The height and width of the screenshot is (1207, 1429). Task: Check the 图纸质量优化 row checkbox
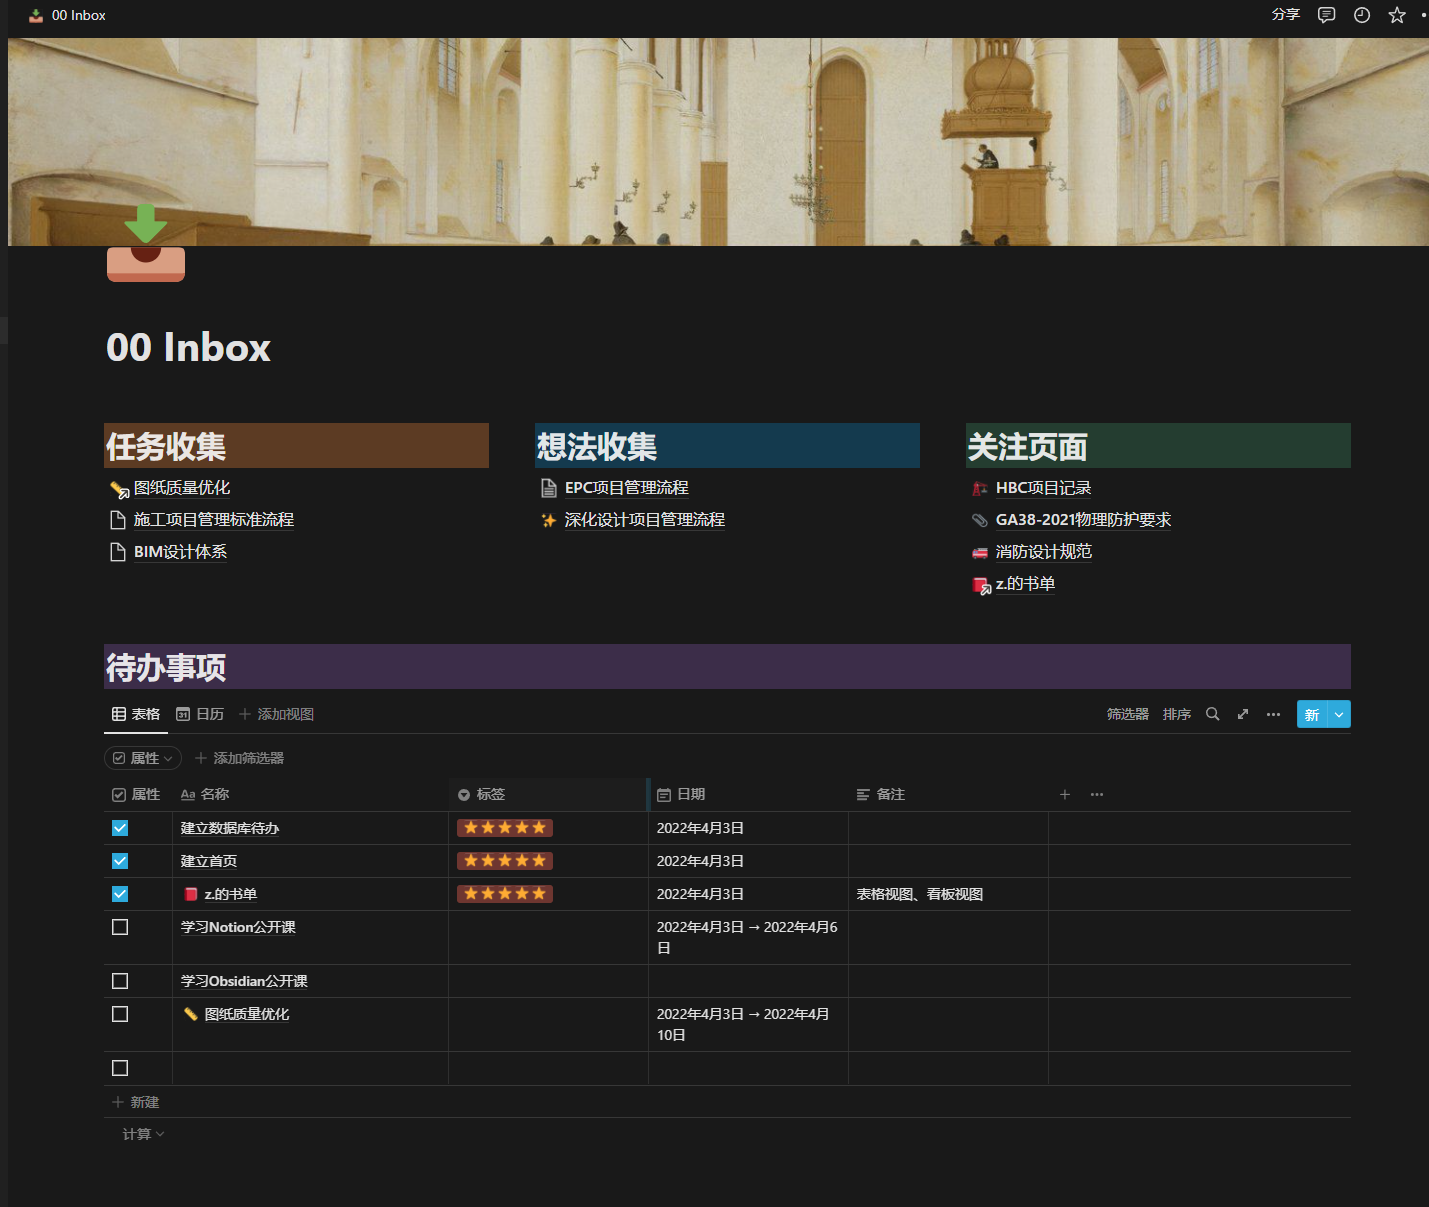coord(120,1014)
